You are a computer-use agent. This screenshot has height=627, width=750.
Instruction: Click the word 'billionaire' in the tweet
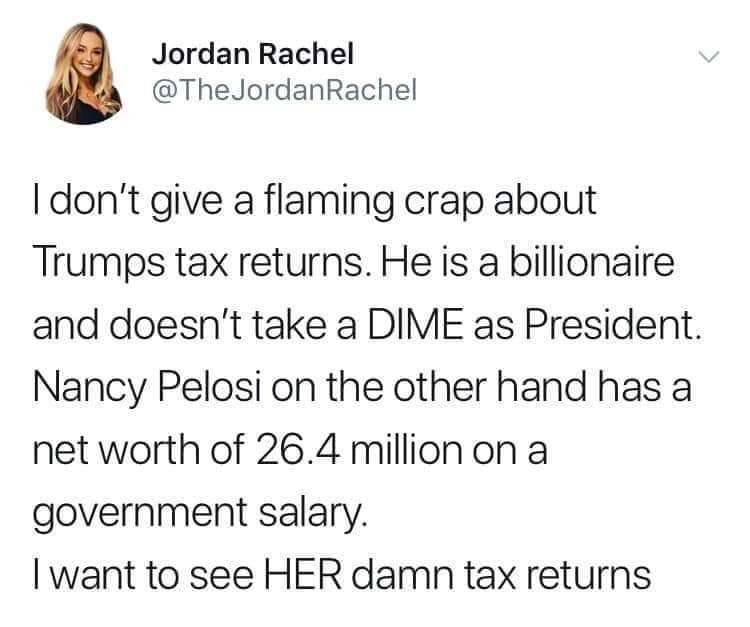click(x=592, y=262)
